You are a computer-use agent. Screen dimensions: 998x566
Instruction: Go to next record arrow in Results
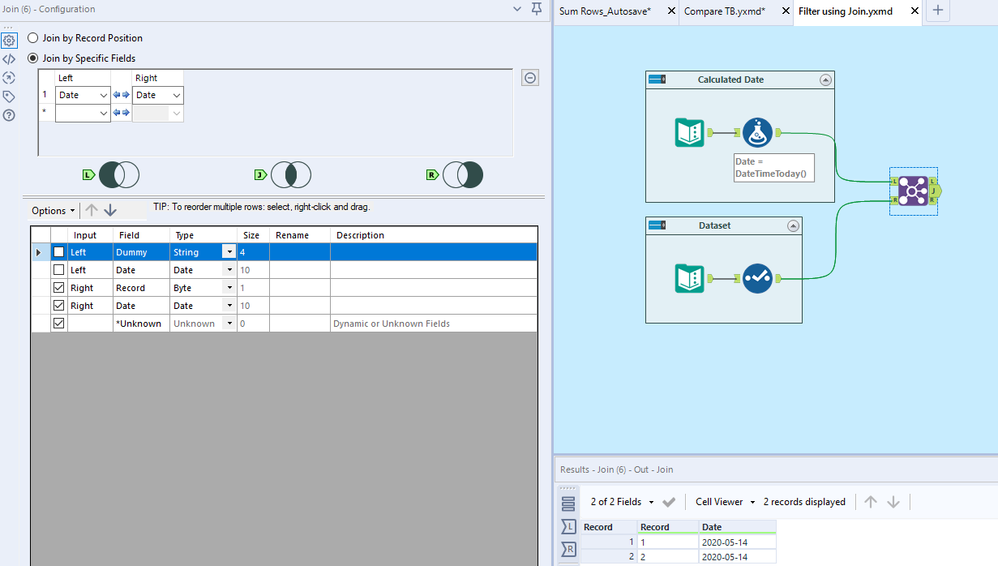click(x=893, y=502)
